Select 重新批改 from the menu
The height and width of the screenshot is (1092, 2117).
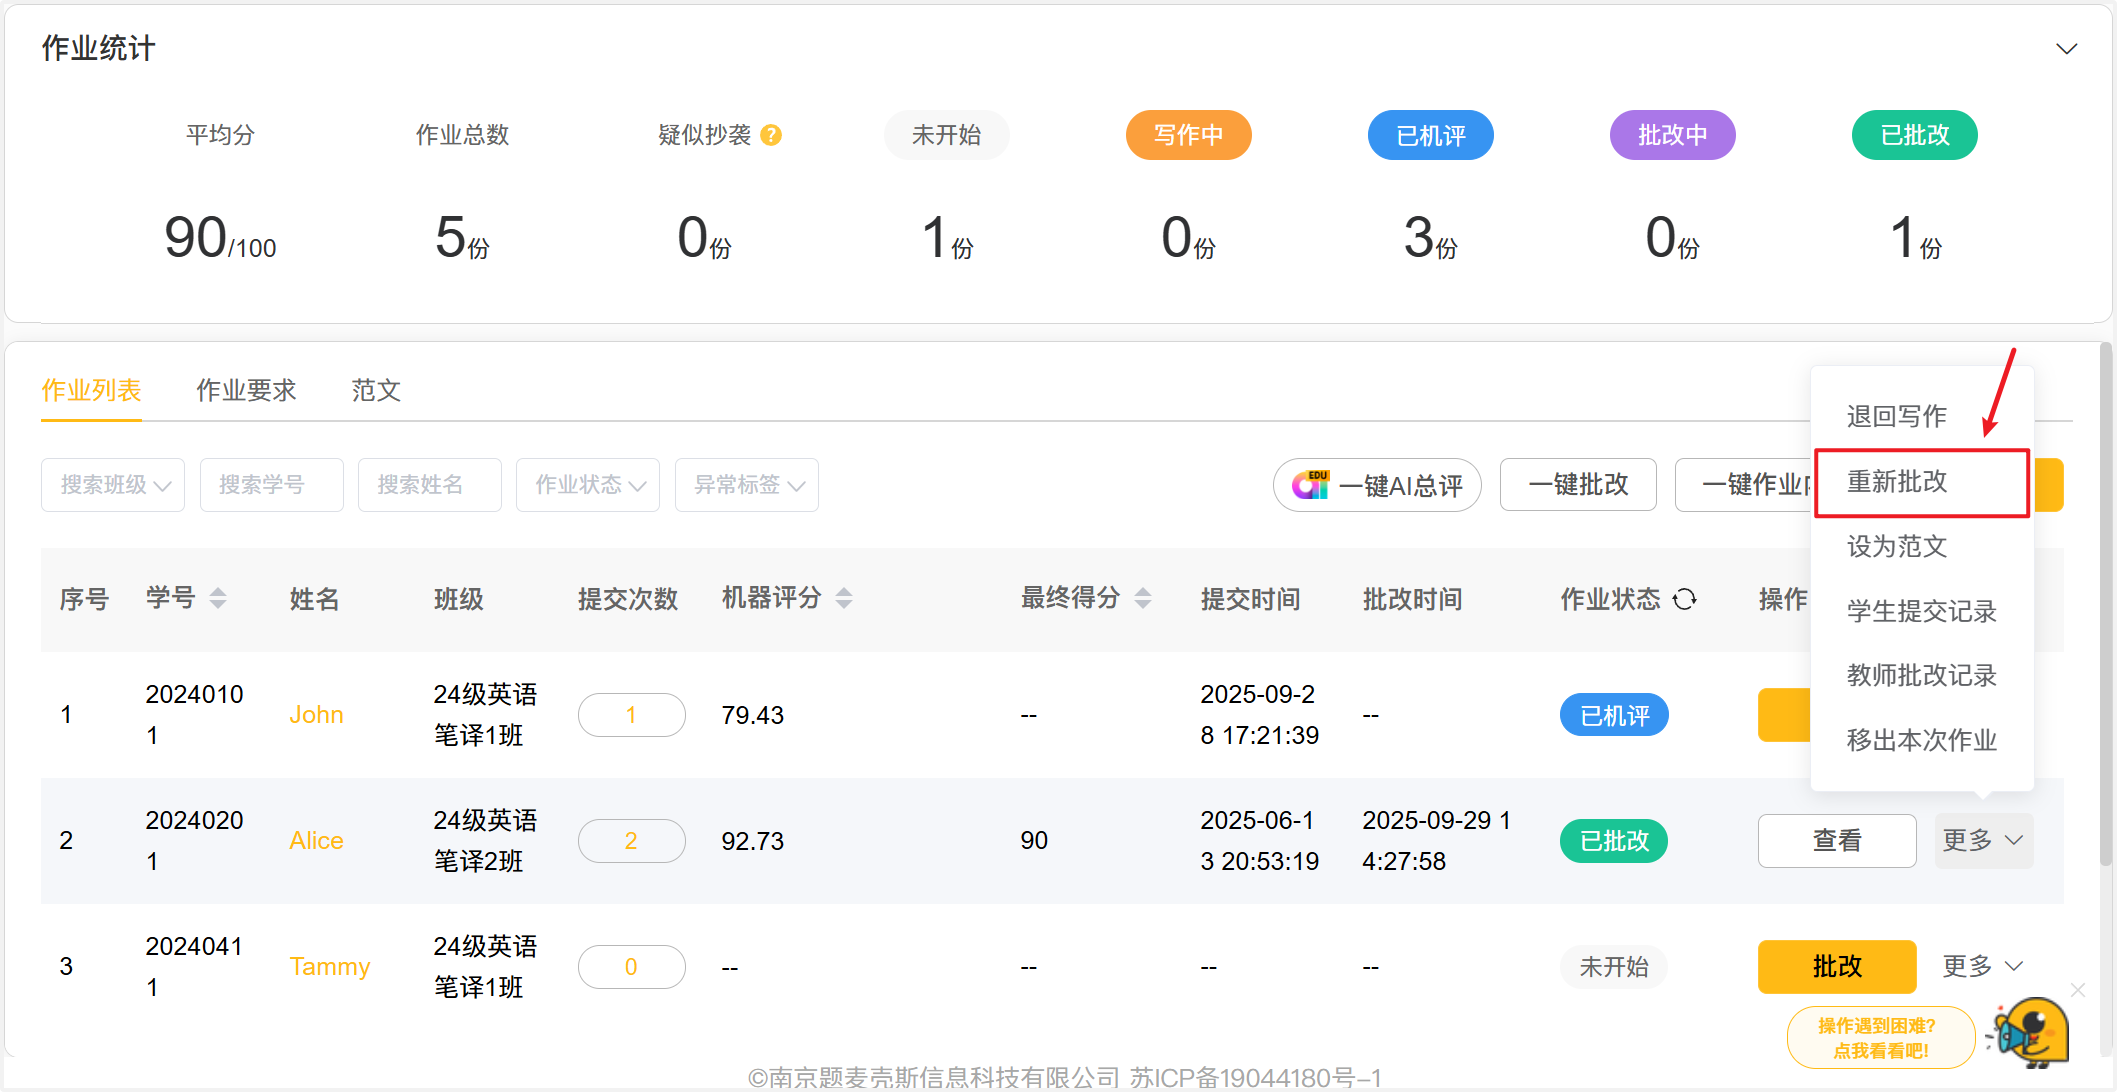[1897, 482]
